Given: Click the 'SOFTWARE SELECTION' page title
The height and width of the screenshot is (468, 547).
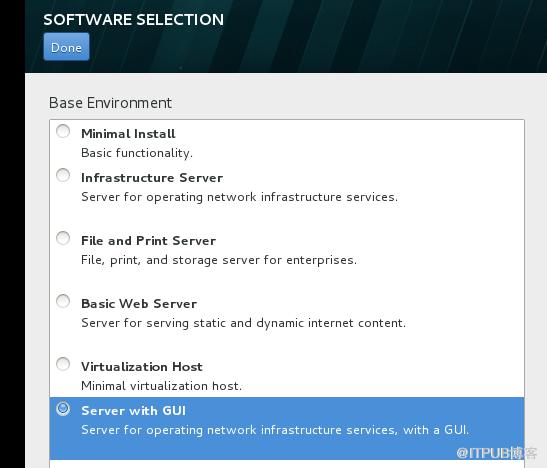Looking at the screenshot, I should [x=134, y=20].
